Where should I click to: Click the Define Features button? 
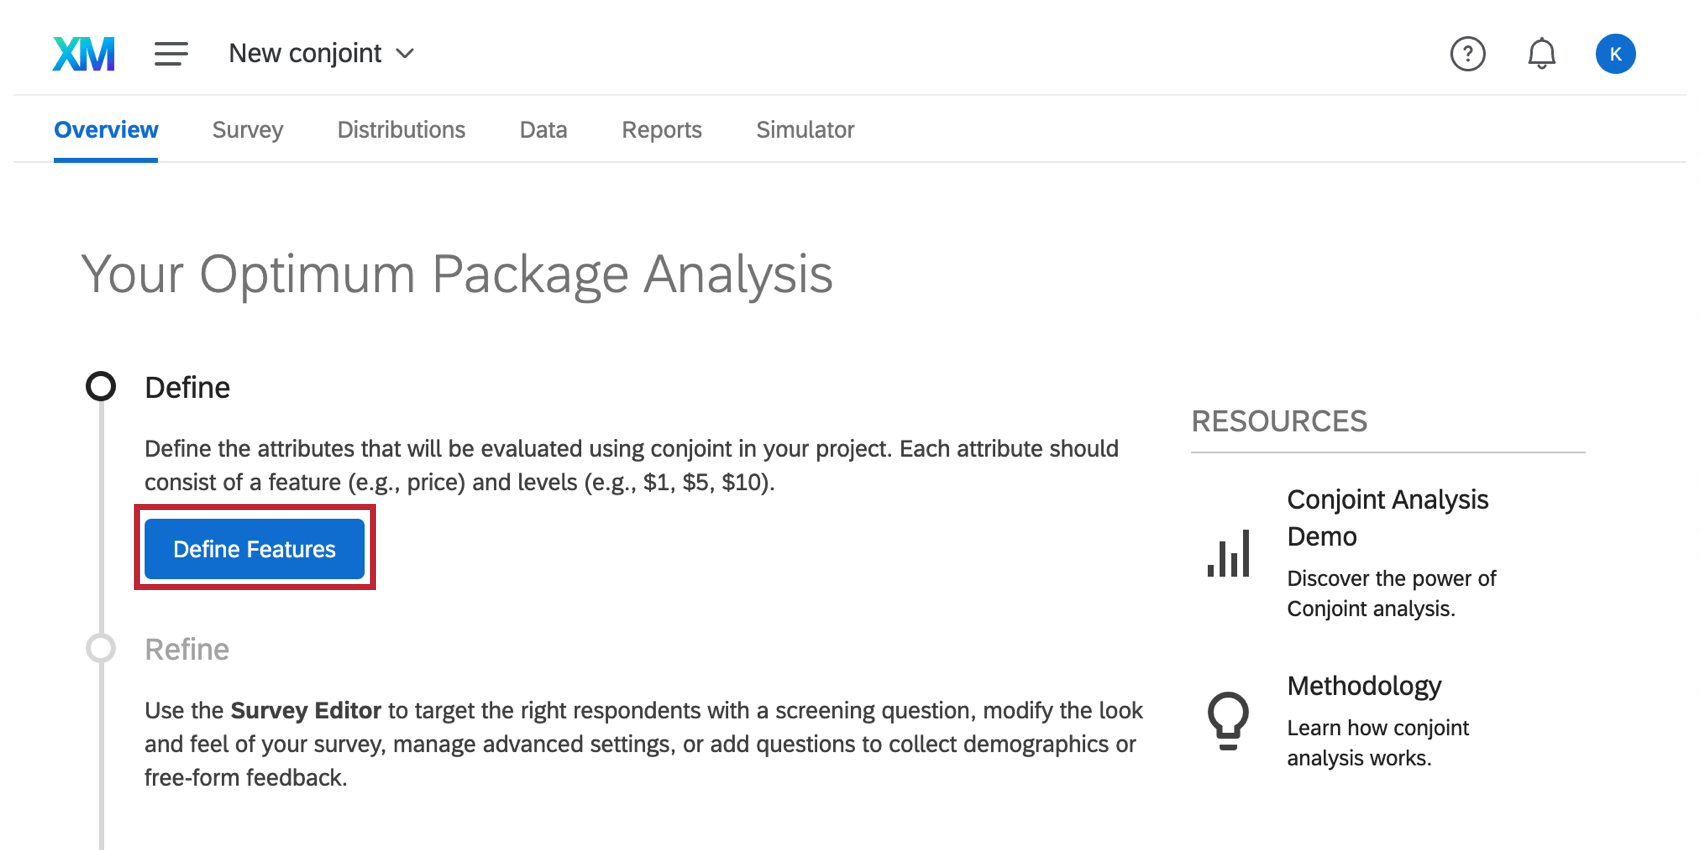point(254,549)
